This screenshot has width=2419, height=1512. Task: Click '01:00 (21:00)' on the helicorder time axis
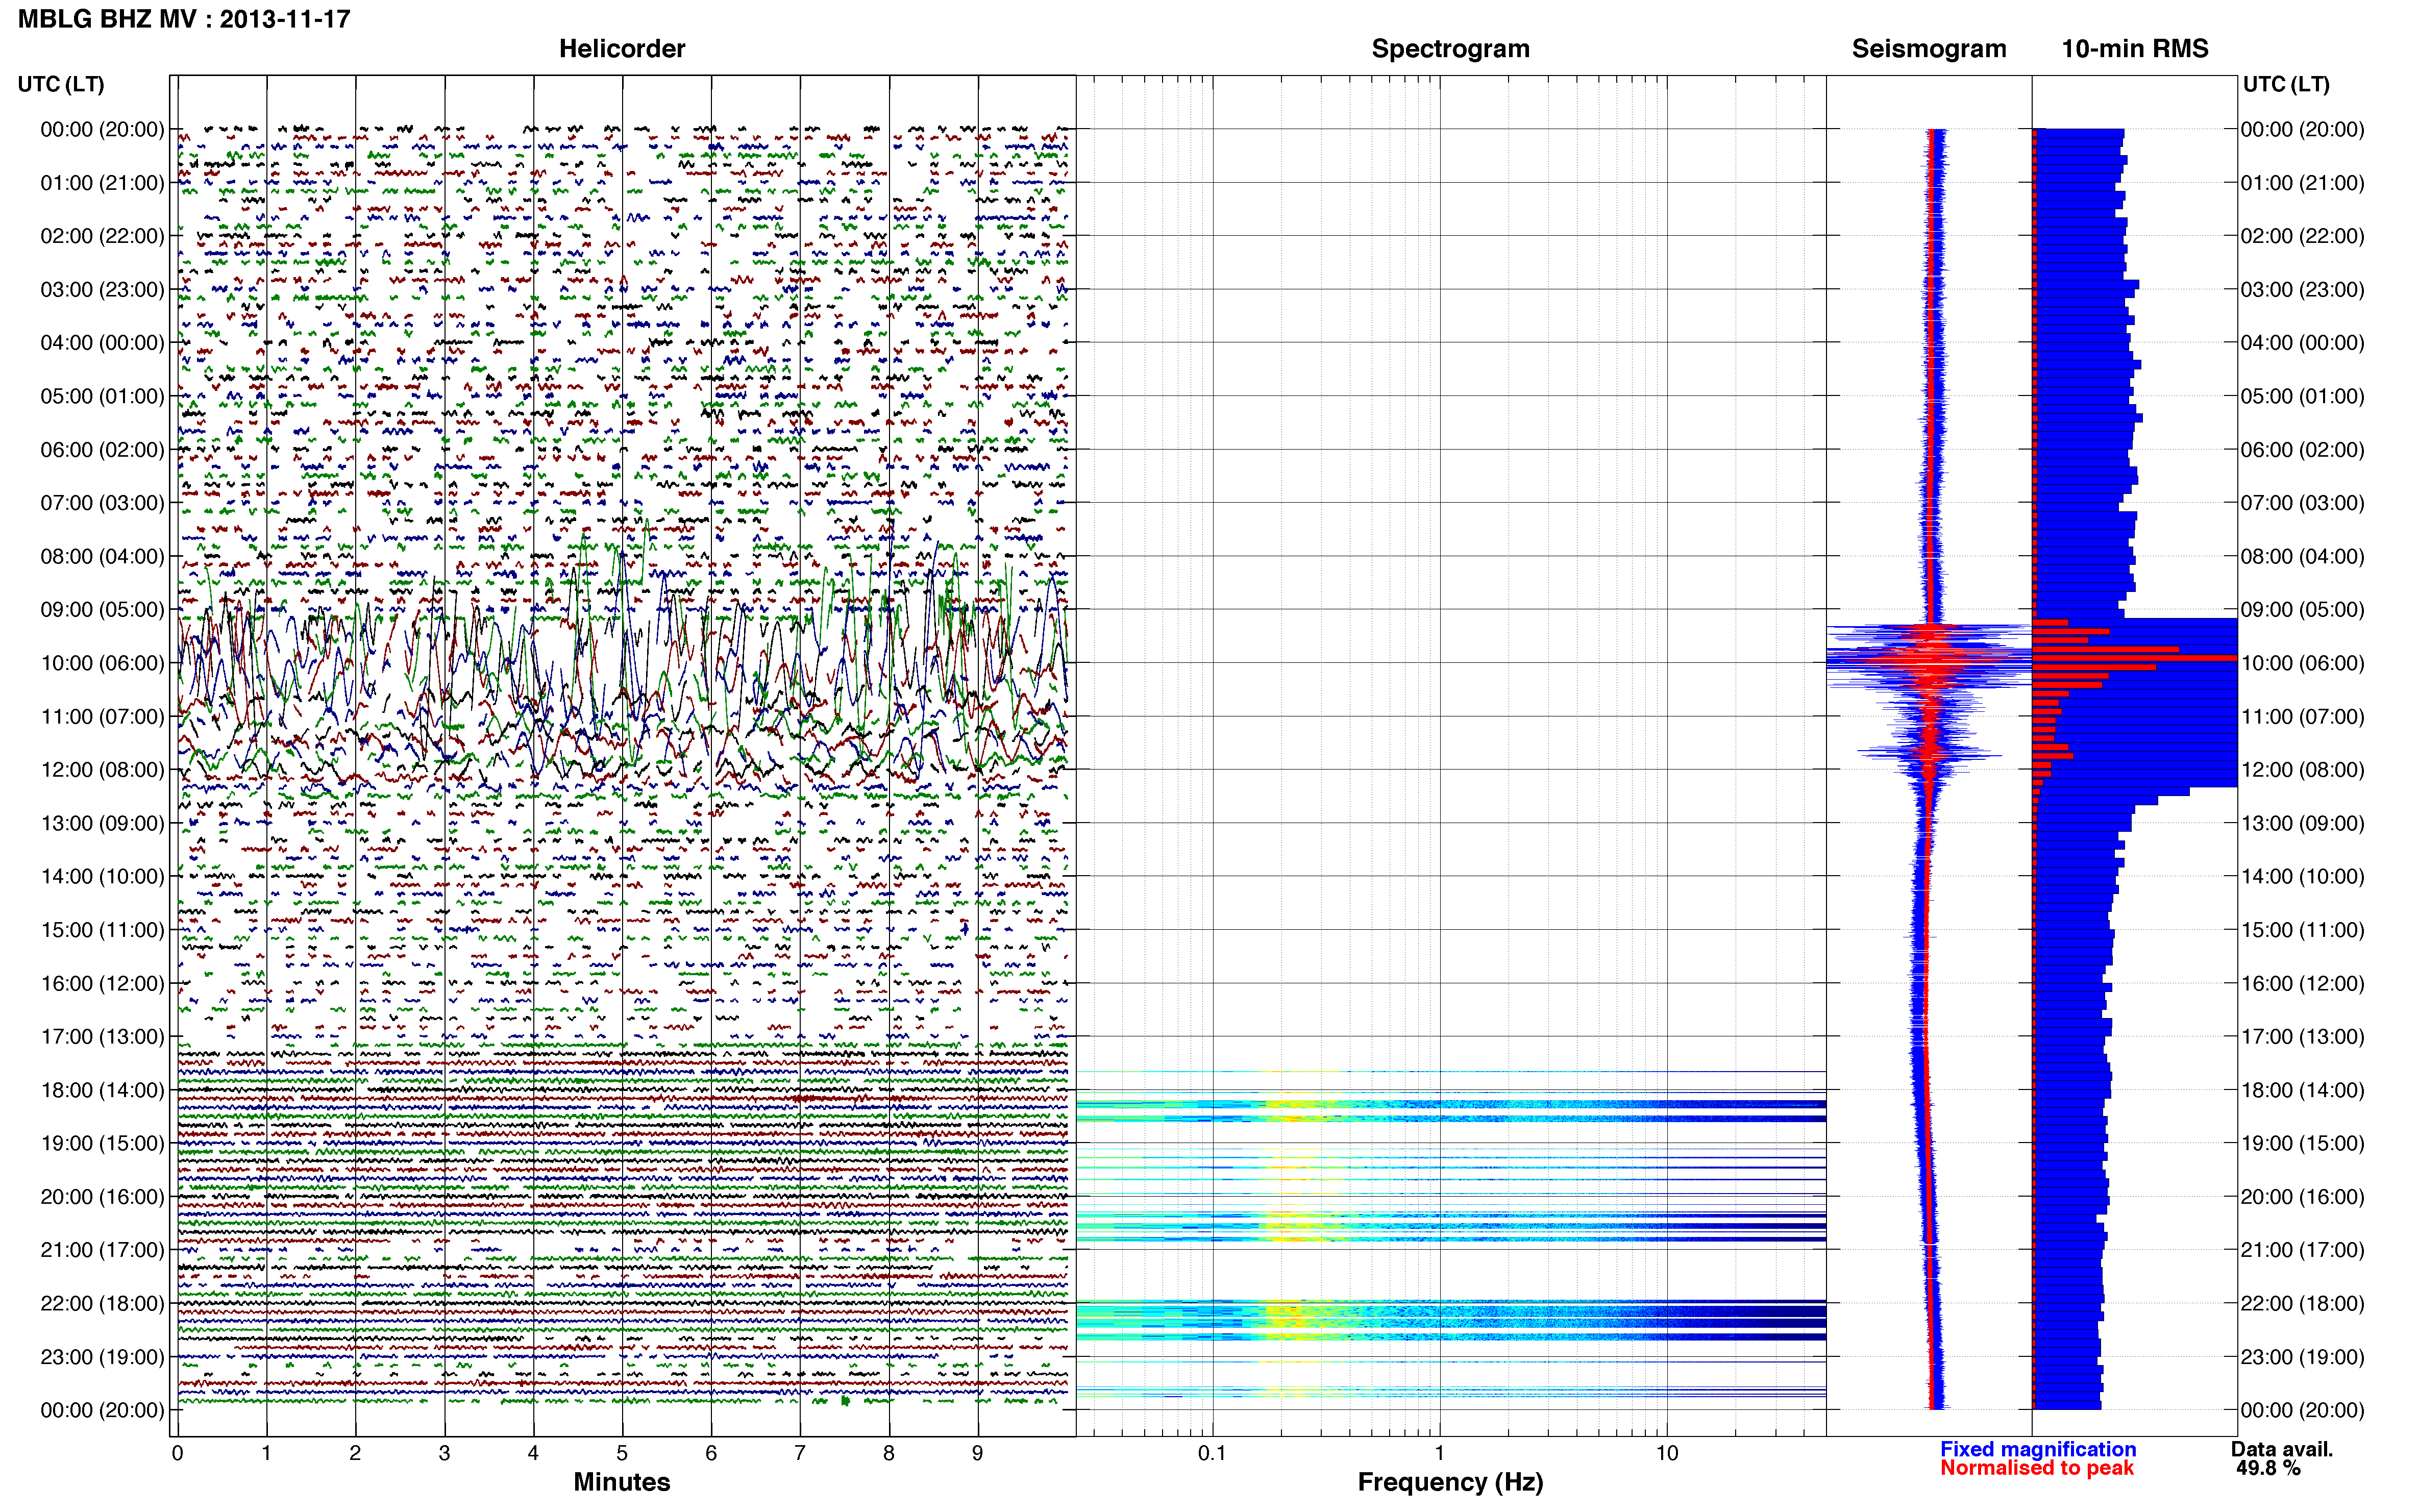coord(102,183)
